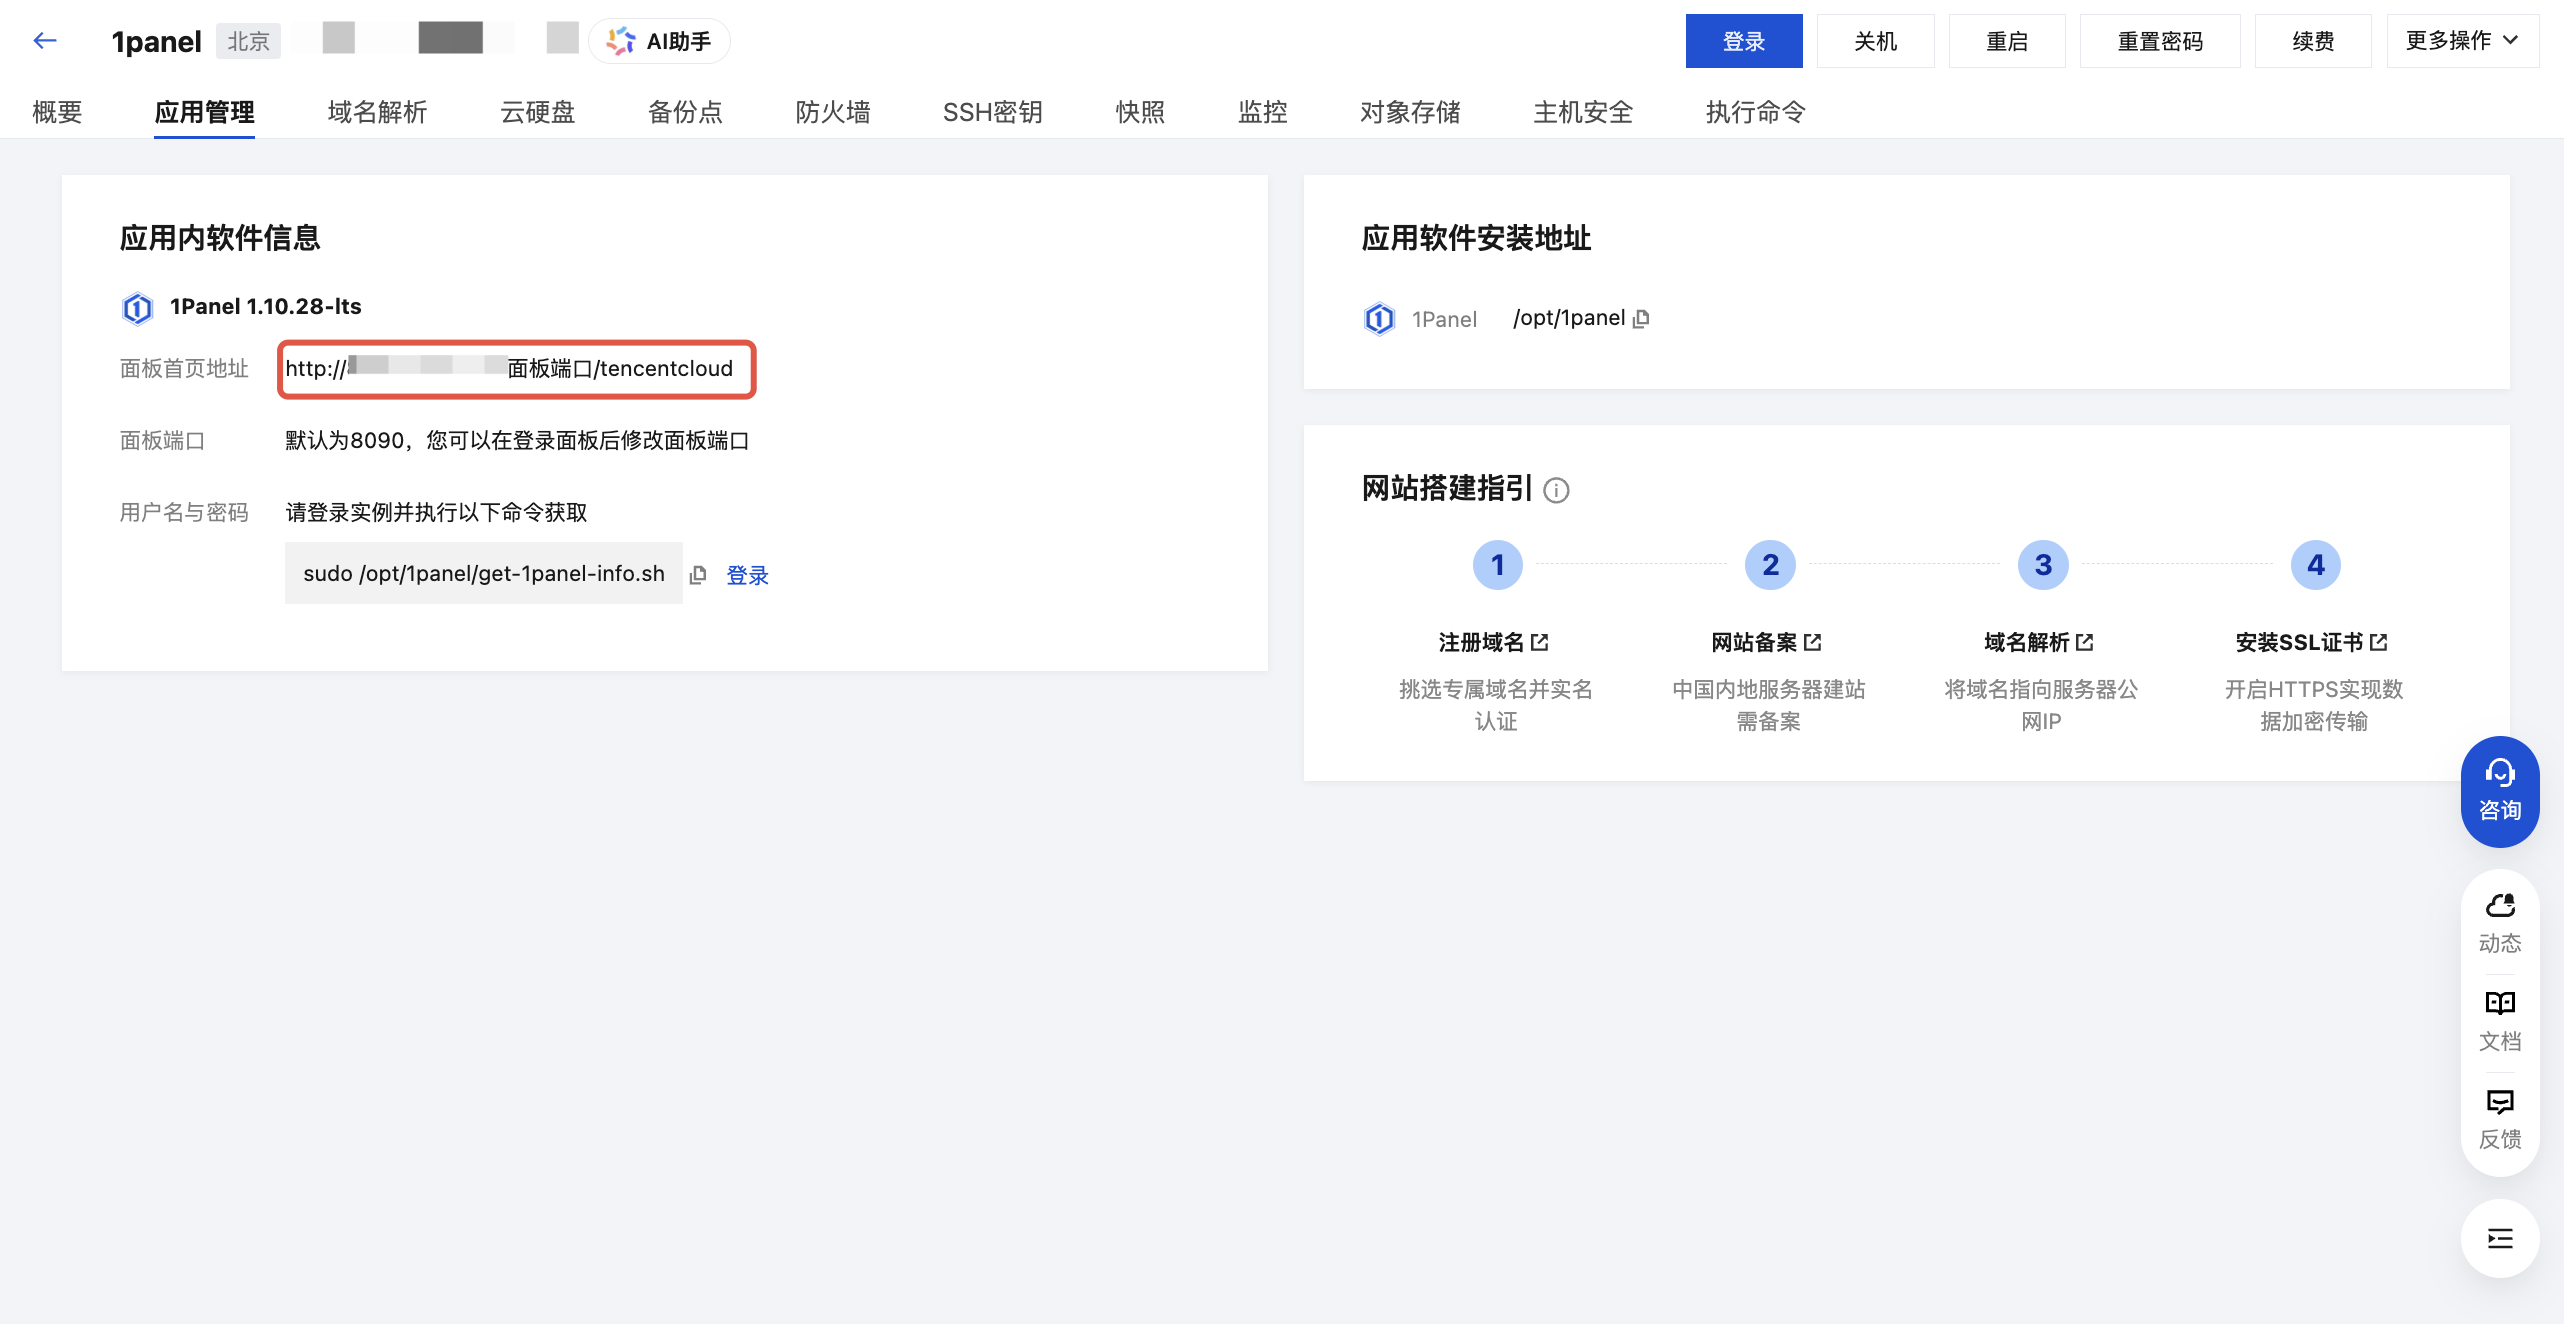Open the AI助手 assistant
Screen dimensions: 2564x1324
click(x=659, y=41)
